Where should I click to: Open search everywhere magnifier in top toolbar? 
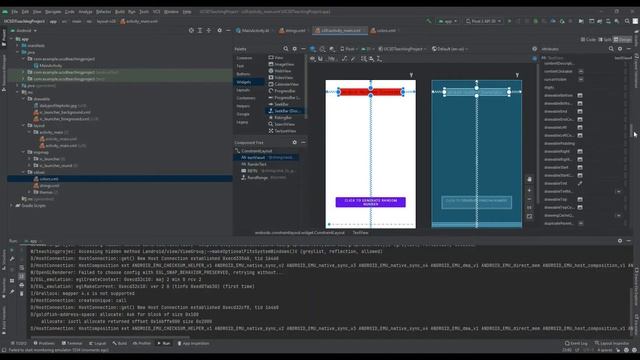(x=627, y=21)
